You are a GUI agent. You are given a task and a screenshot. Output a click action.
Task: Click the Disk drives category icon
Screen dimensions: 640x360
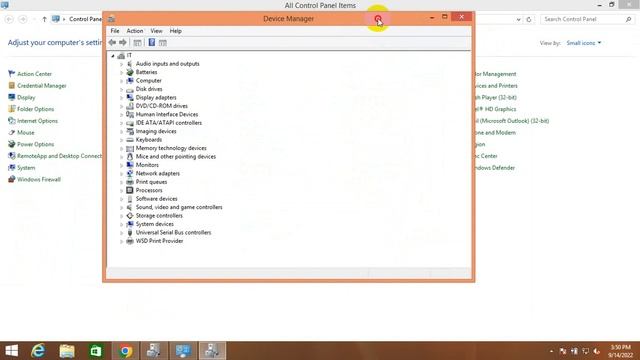pos(130,89)
